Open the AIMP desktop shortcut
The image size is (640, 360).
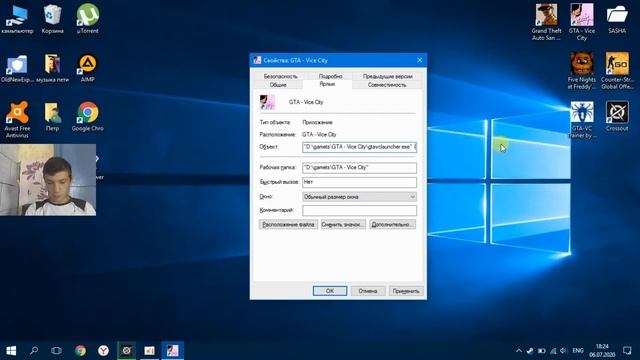88,68
